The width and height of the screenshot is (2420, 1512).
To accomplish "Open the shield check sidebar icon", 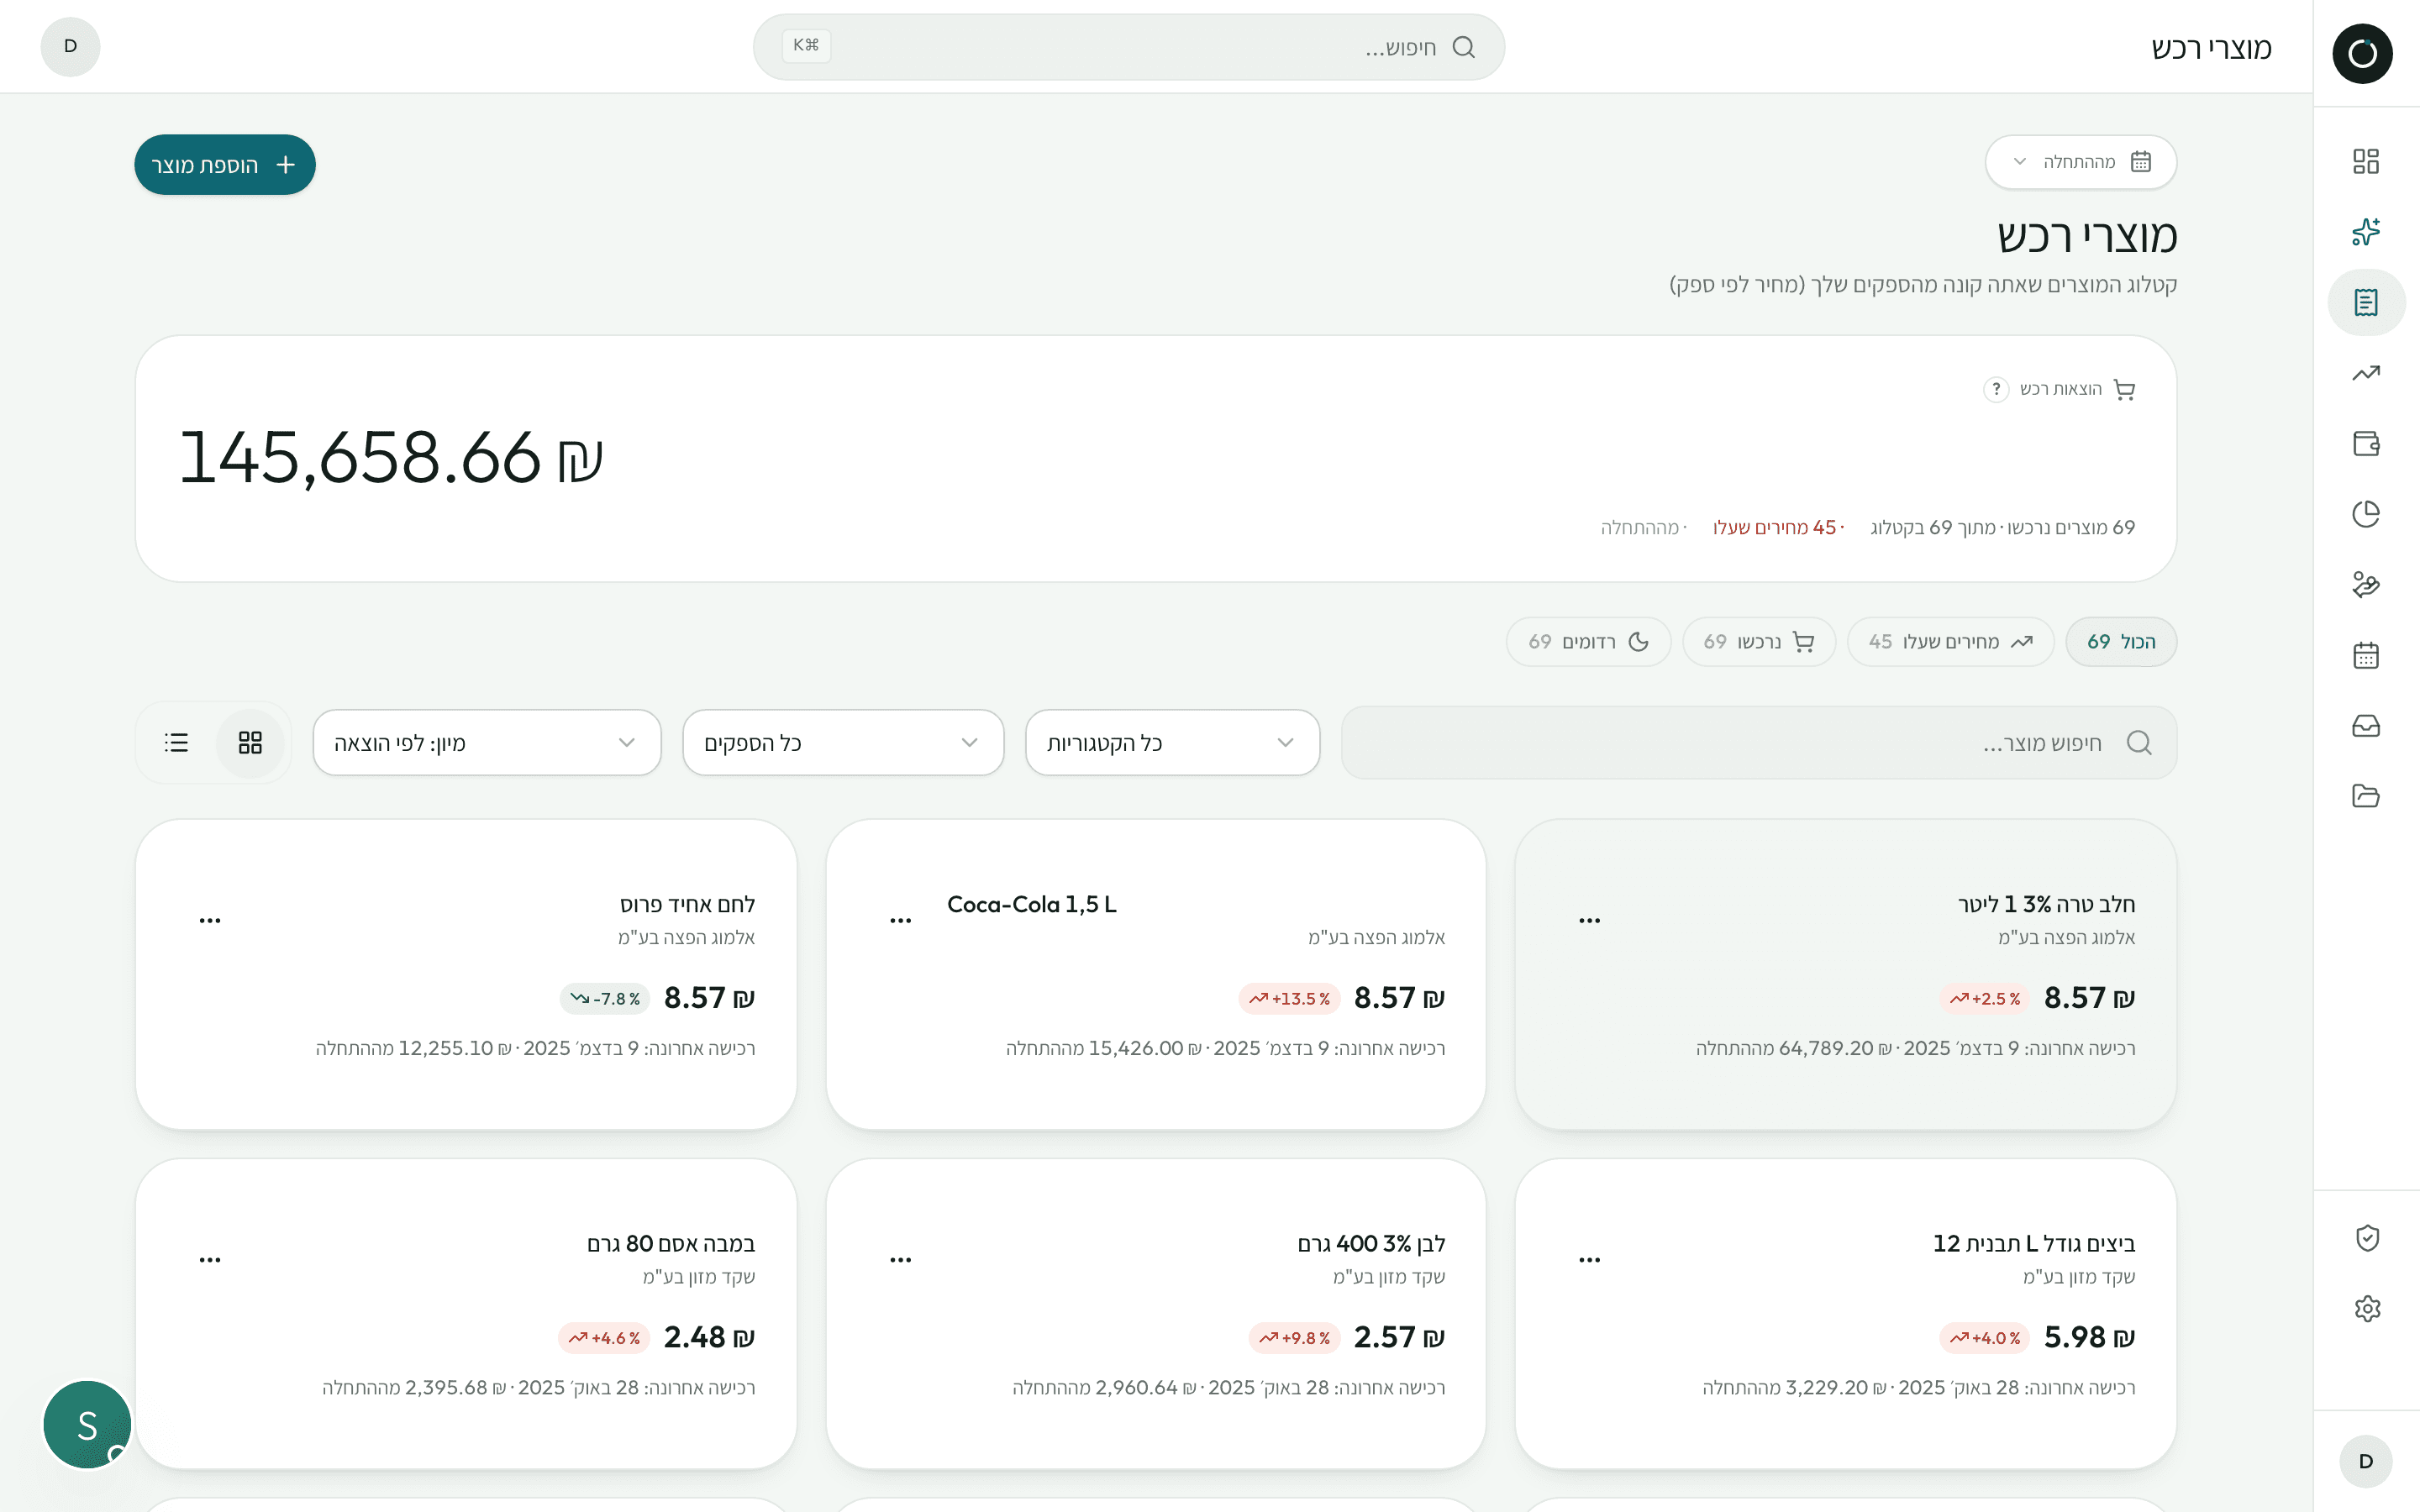I will pyautogui.click(x=2367, y=1238).
